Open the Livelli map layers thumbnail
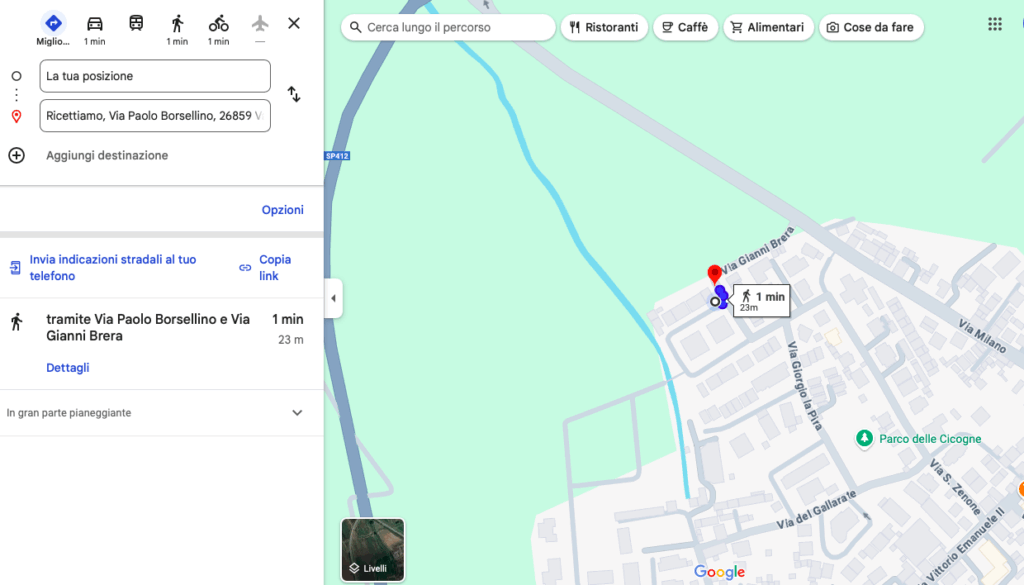1024x585 pixels. (373, 550)
